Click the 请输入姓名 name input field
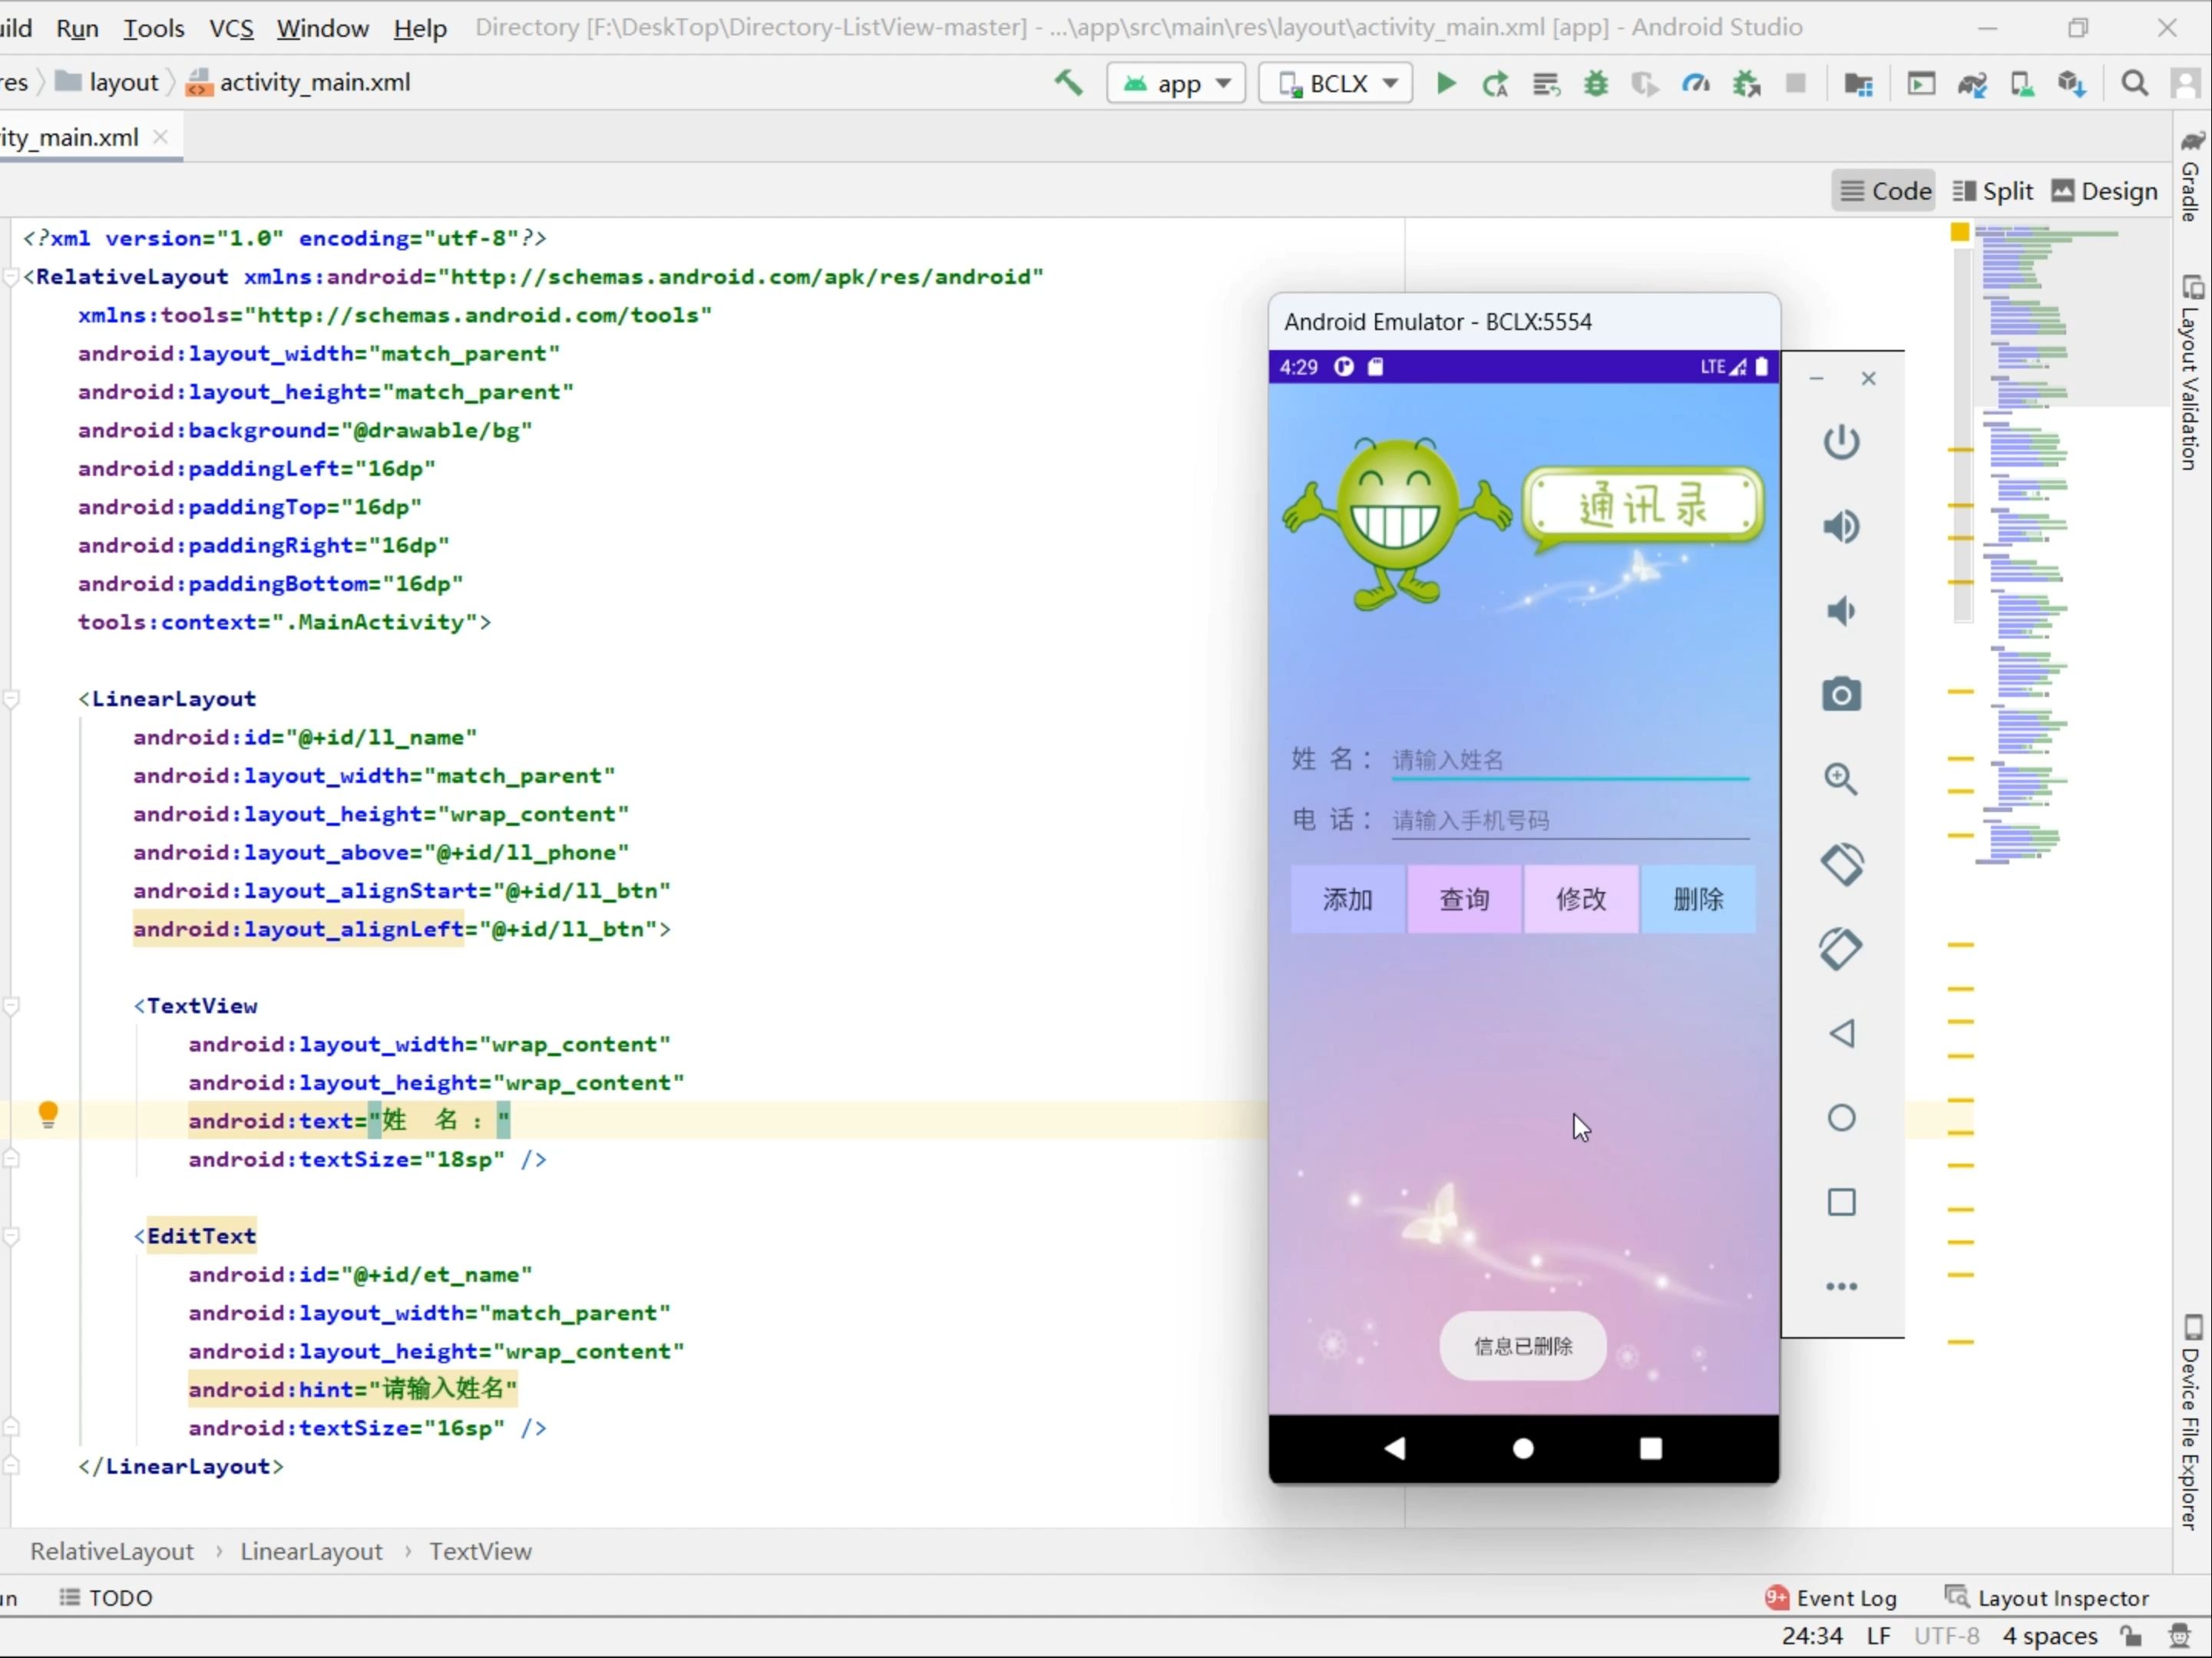 coord(1570,760)
